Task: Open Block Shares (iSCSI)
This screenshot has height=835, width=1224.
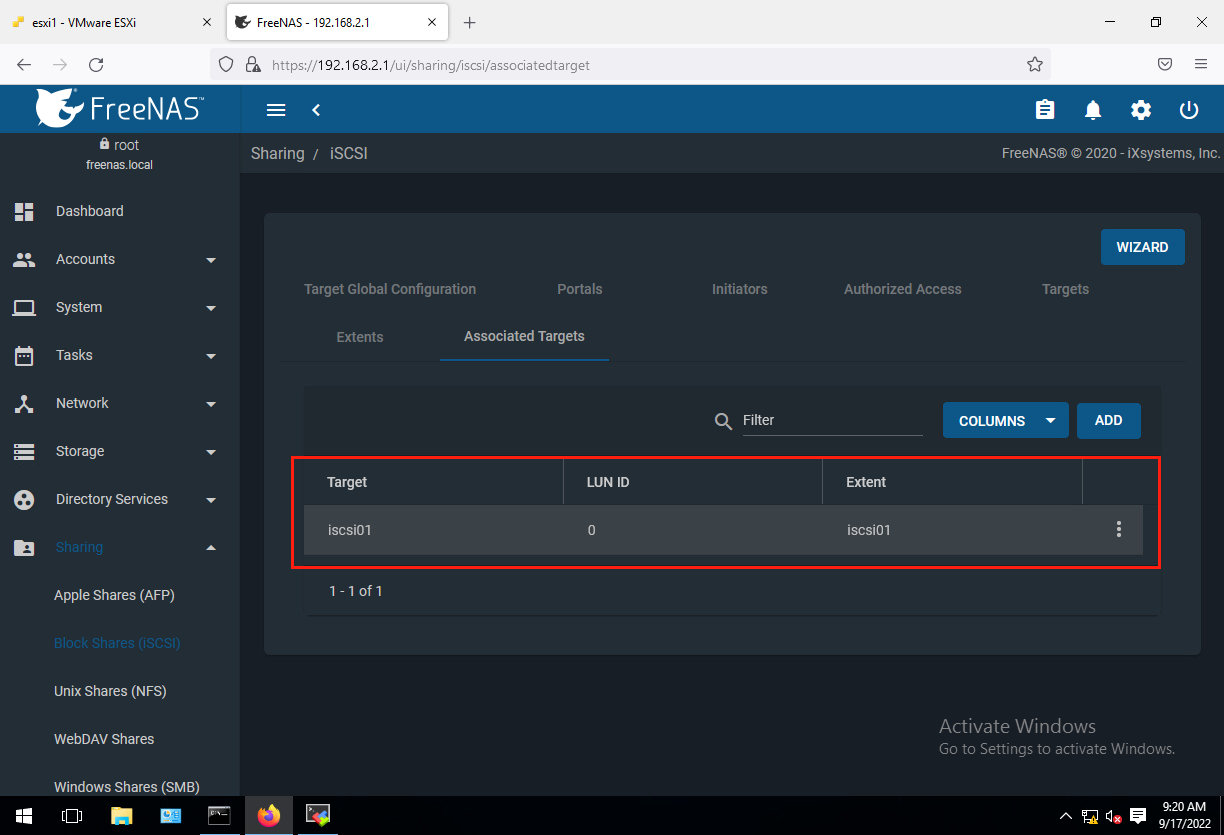Action: (117, 643)
